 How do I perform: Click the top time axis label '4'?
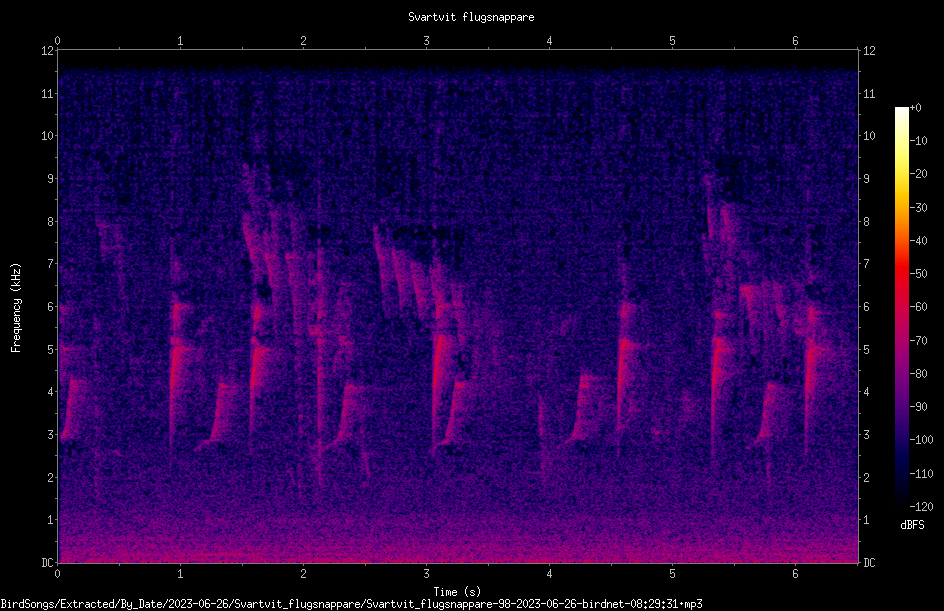tap(549, 41)
